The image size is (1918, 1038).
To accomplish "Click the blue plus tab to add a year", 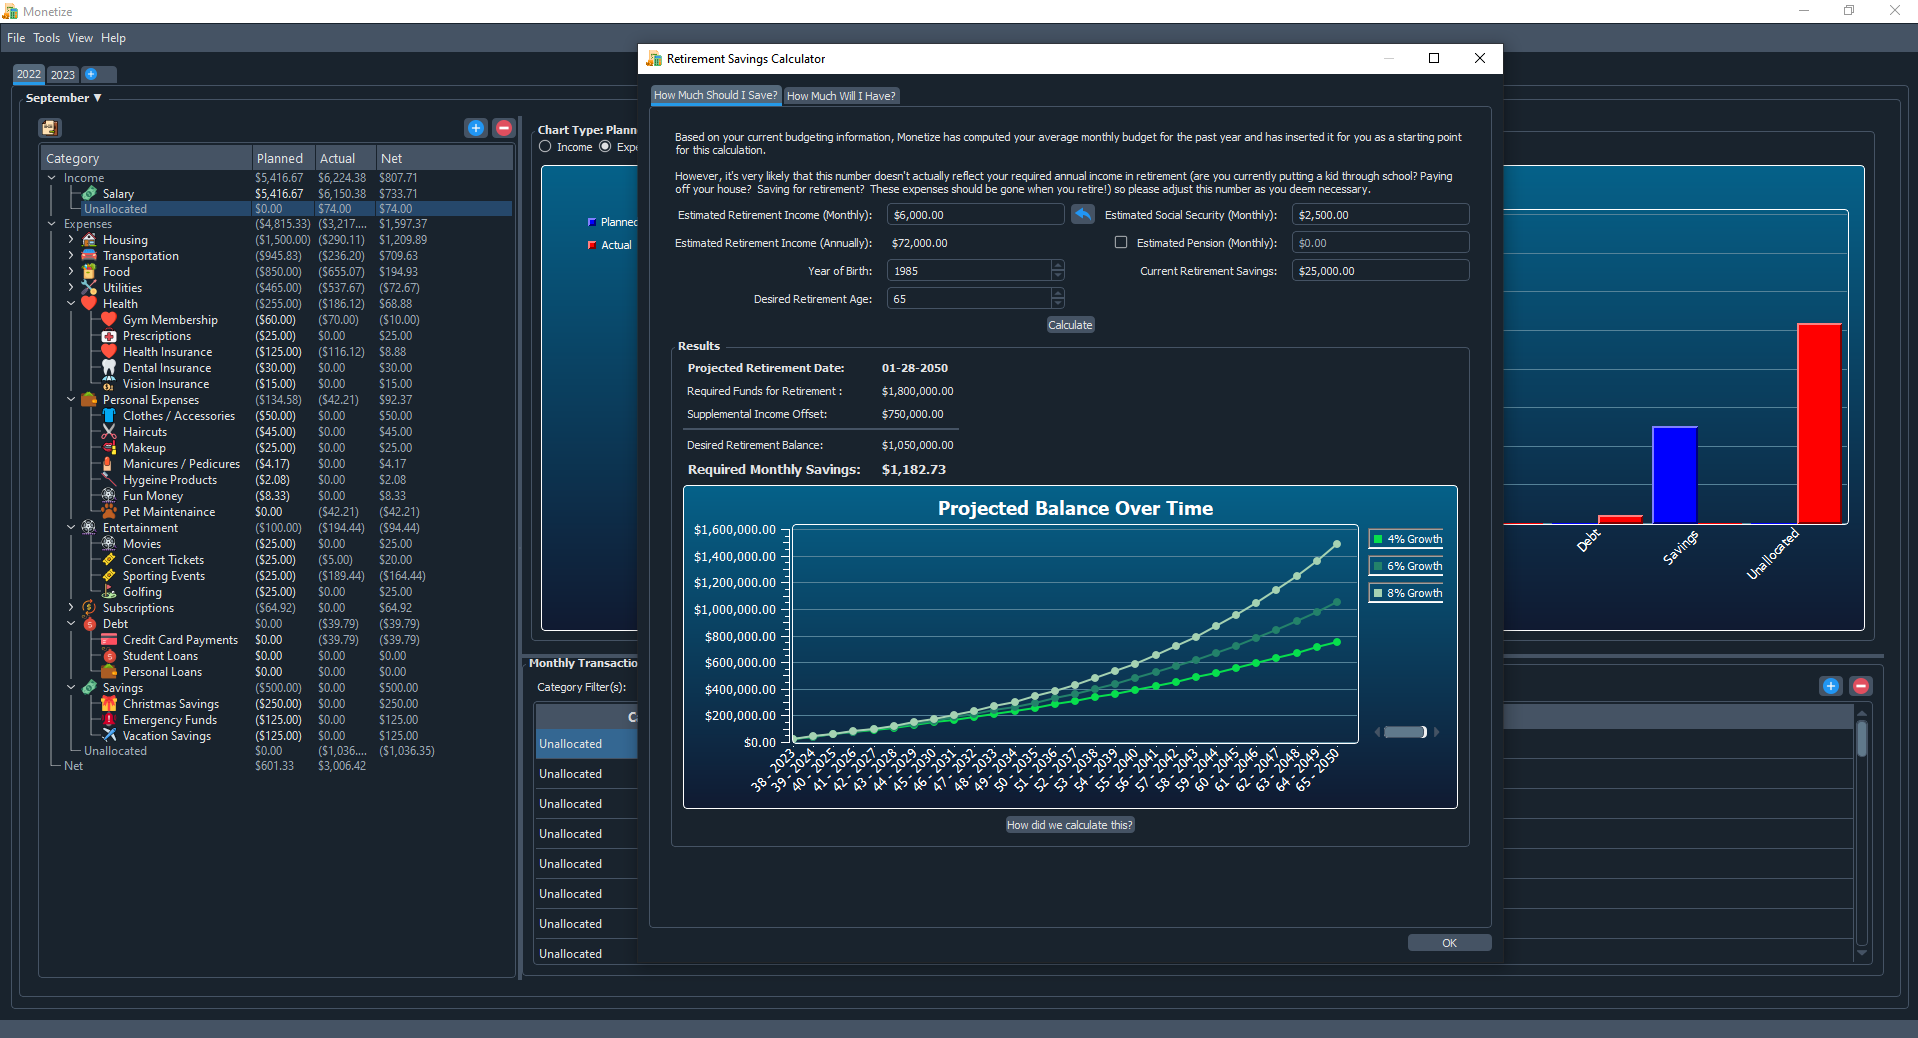I will point(91,74).
